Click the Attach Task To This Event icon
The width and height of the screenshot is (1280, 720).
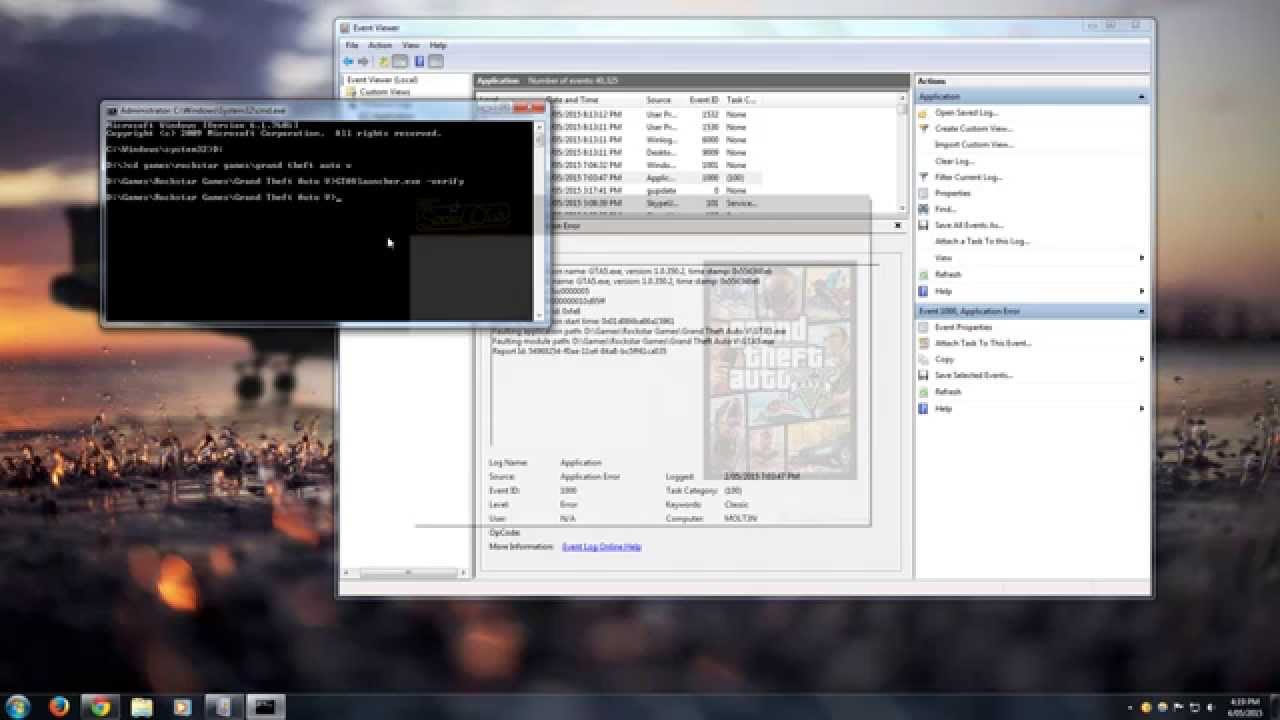click(x=923, y=343)
